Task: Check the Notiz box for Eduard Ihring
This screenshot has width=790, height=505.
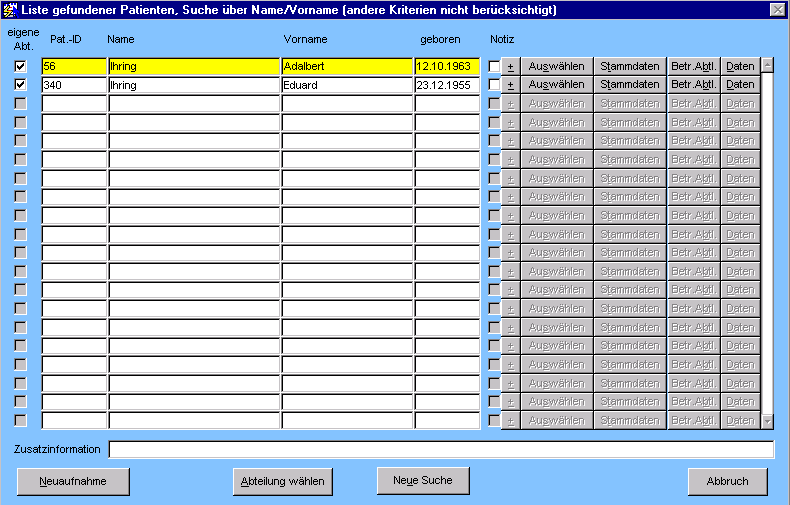Action: [494, 85]
